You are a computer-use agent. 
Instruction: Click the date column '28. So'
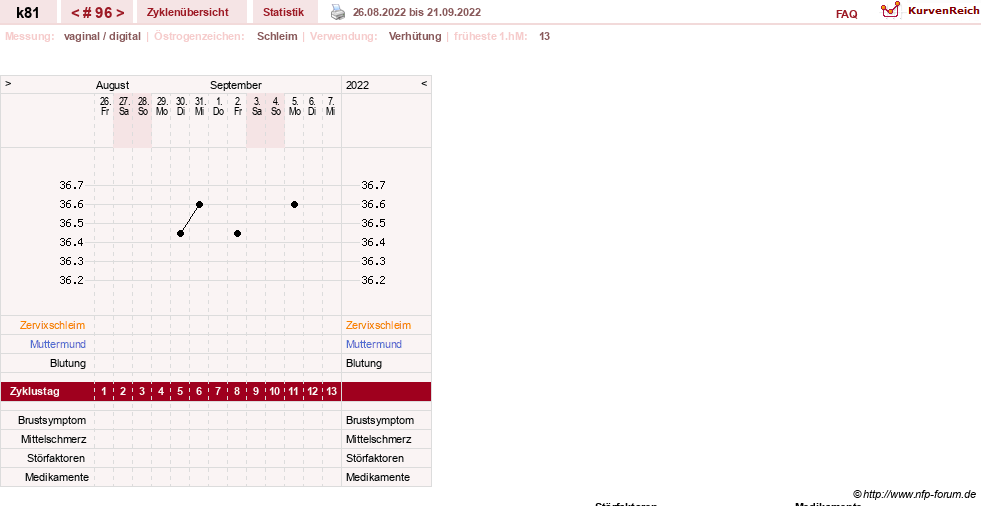coord(143,106)
